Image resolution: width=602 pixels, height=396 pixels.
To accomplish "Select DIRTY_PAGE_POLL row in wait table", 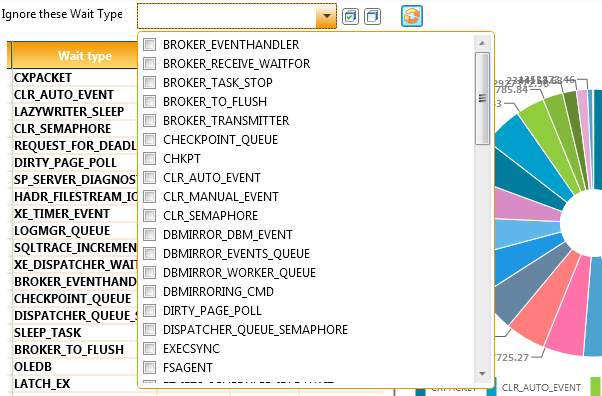I will pyautogui.click(x=75, y=162).
